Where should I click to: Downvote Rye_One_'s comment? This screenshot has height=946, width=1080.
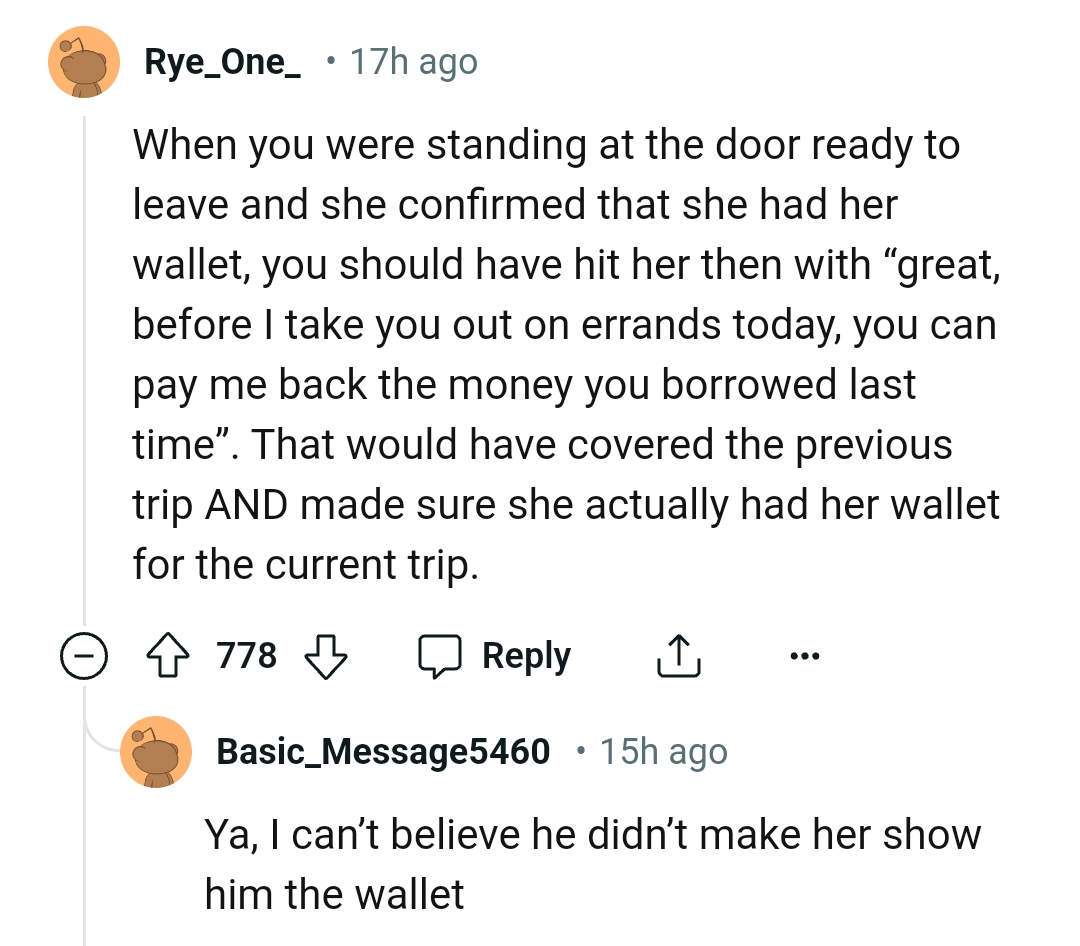pos(323,656)
